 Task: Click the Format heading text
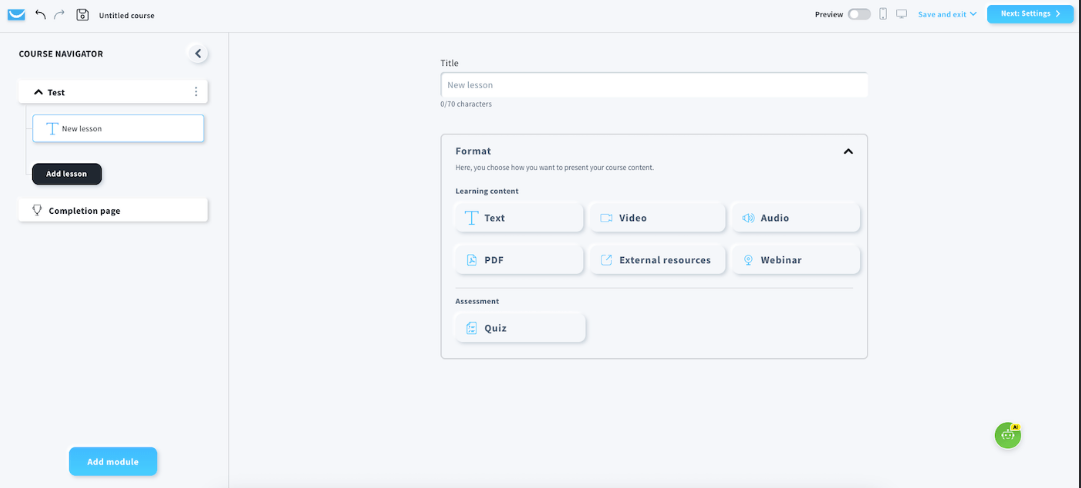(473, 151)
